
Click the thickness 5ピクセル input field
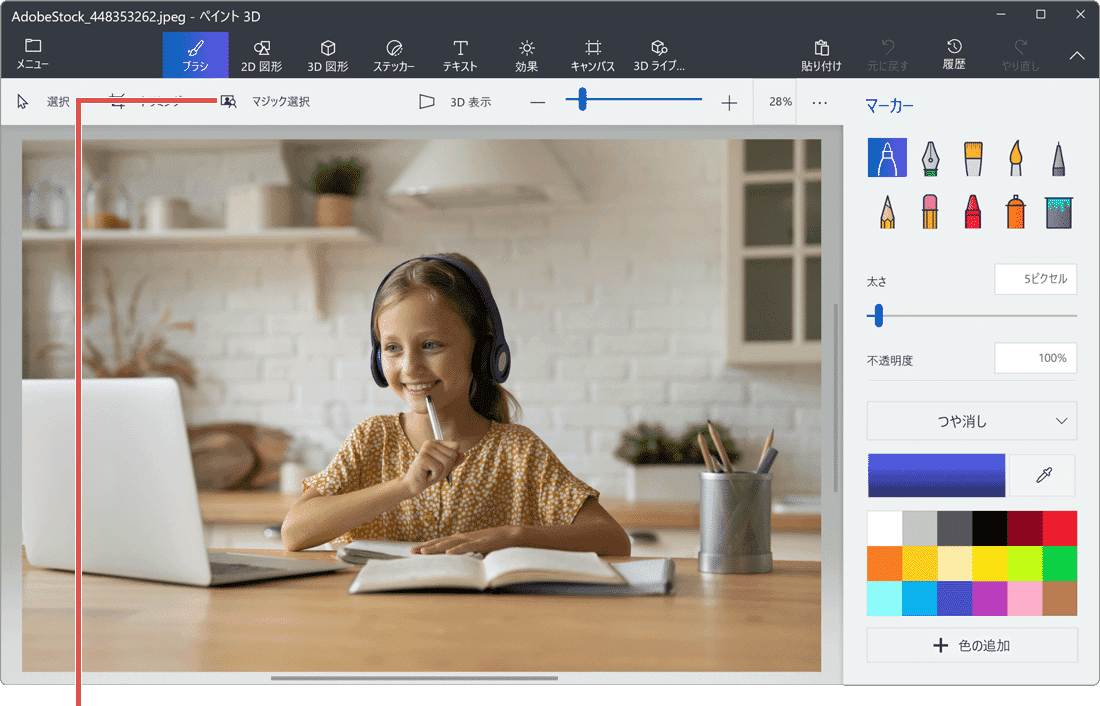[1035, 280]
